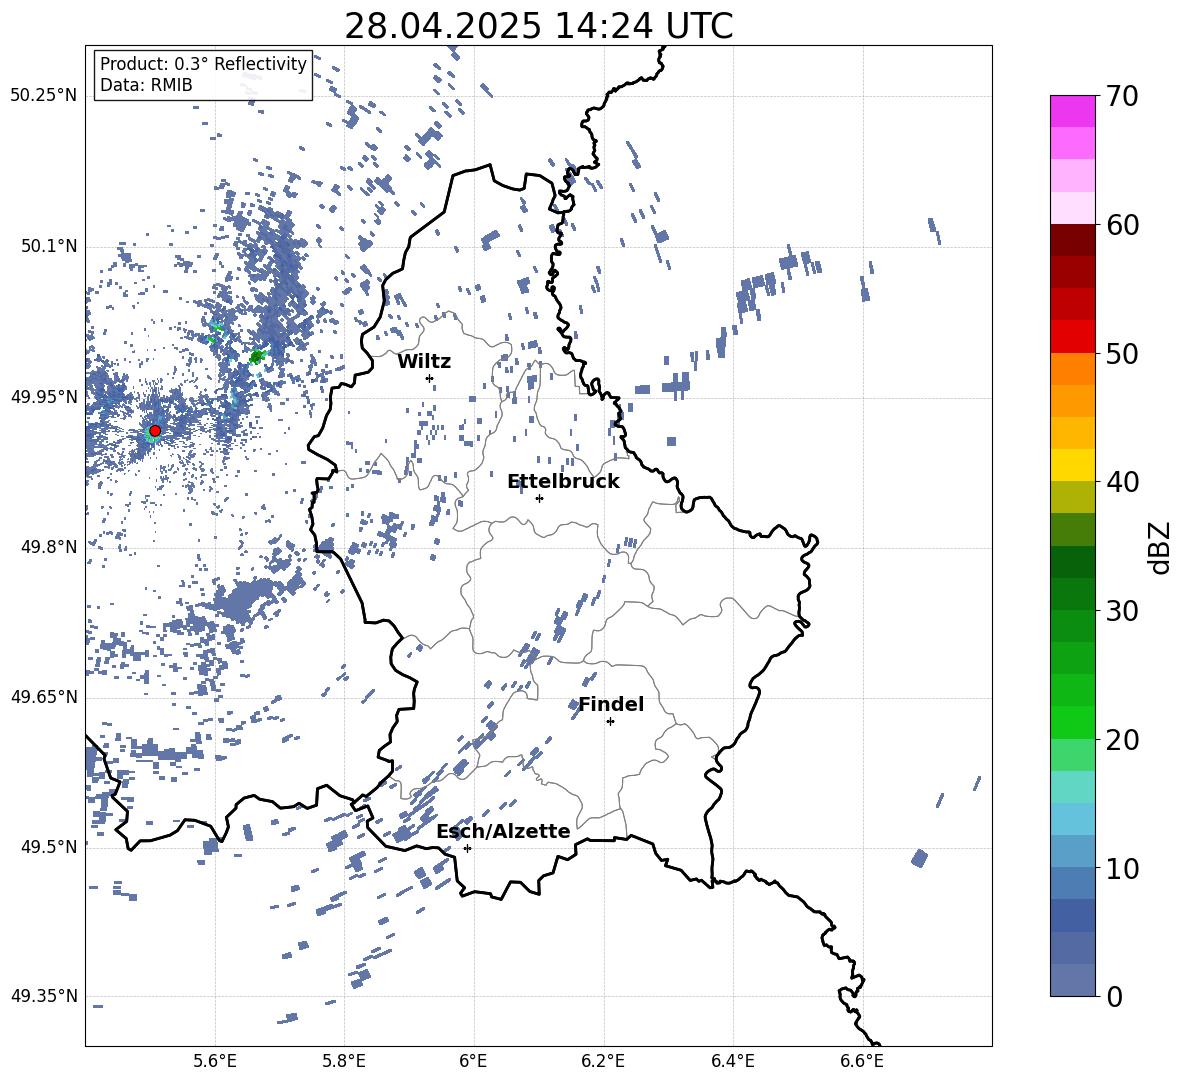Pick the bright red colorbar segment near 50
Viewport: 1184px width, 1081px height.
[1072, 337]
